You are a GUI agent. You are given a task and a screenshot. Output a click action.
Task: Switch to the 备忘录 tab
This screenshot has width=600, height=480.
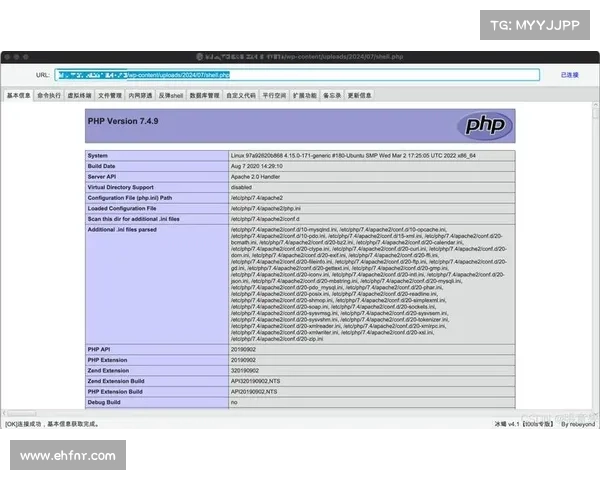coord(332,95)
